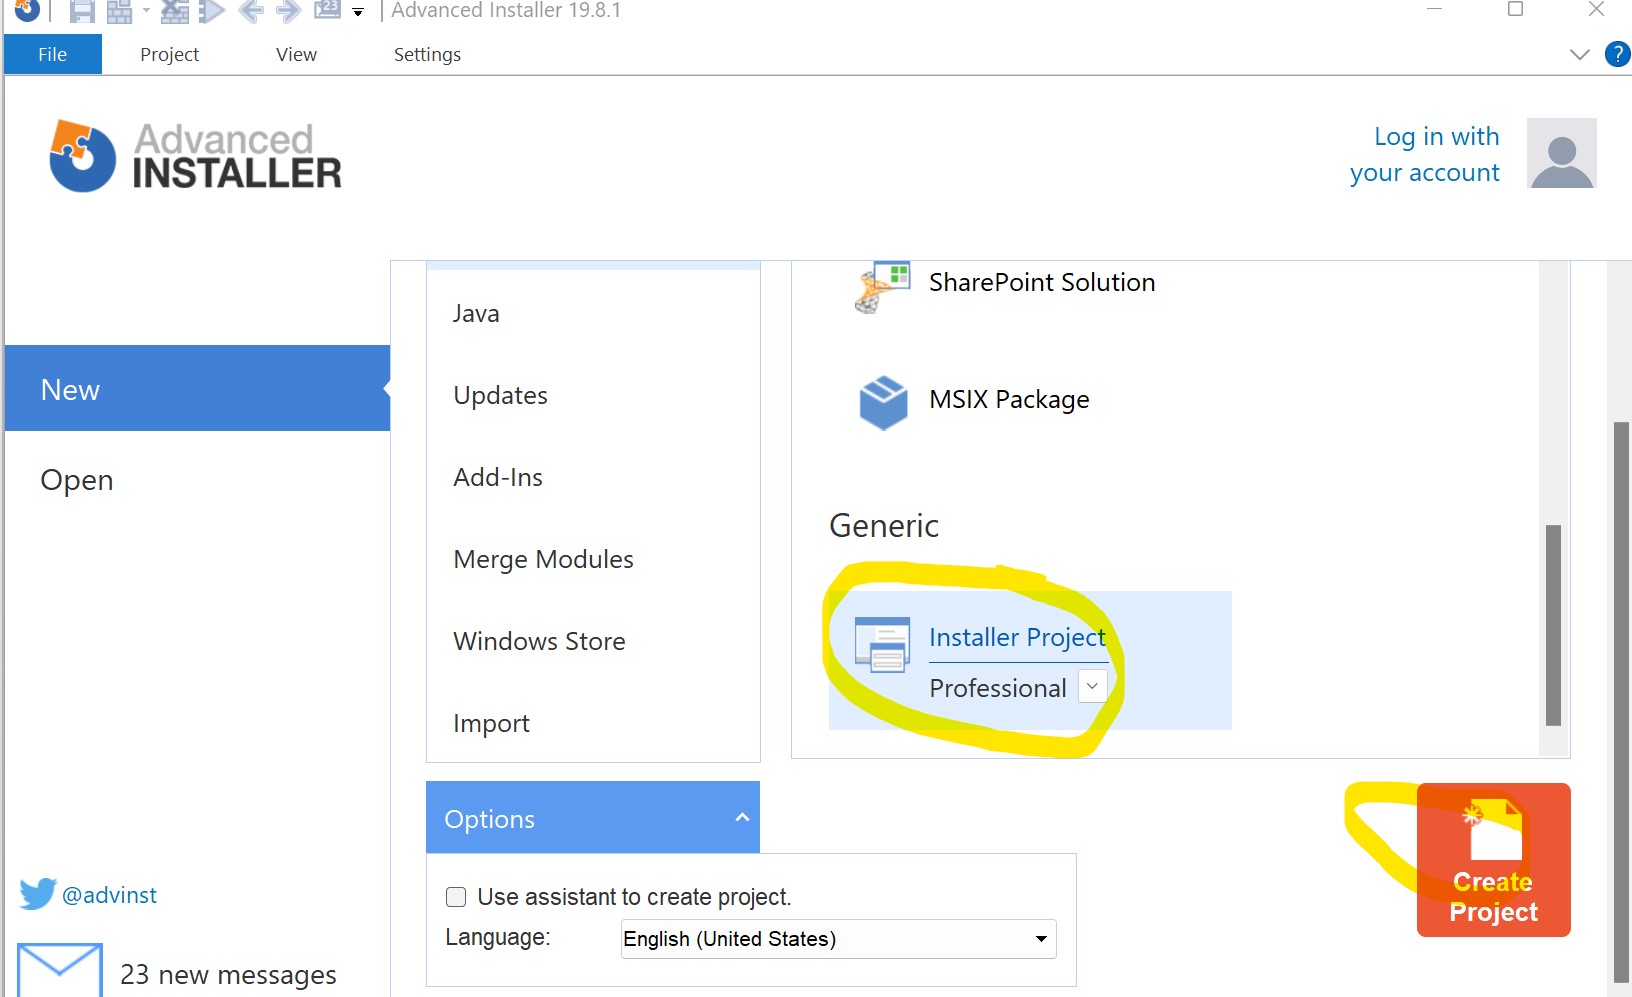This screenshot has height=997, width=1632.
Task: Click the mail envelope icon
Action: [x=60, y=969]
